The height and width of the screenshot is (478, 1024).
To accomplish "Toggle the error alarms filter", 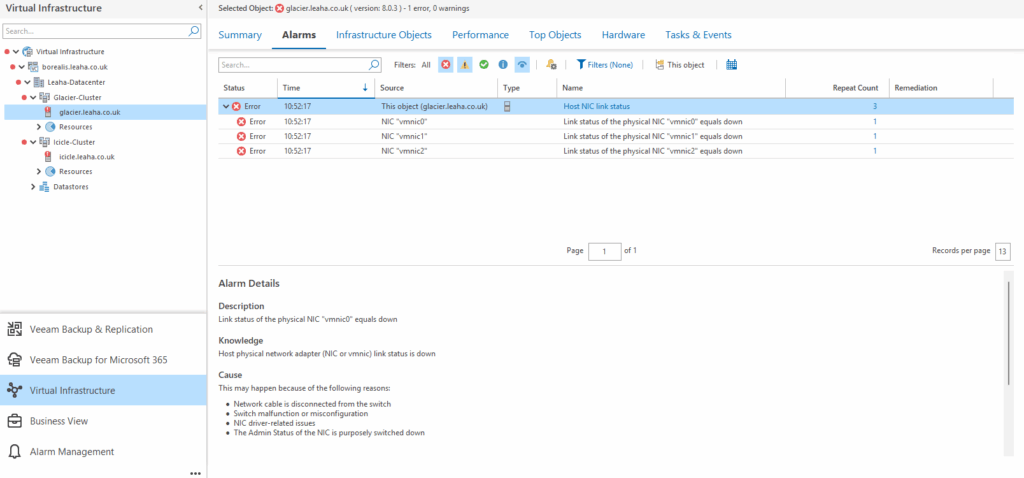I will point(445,65).
